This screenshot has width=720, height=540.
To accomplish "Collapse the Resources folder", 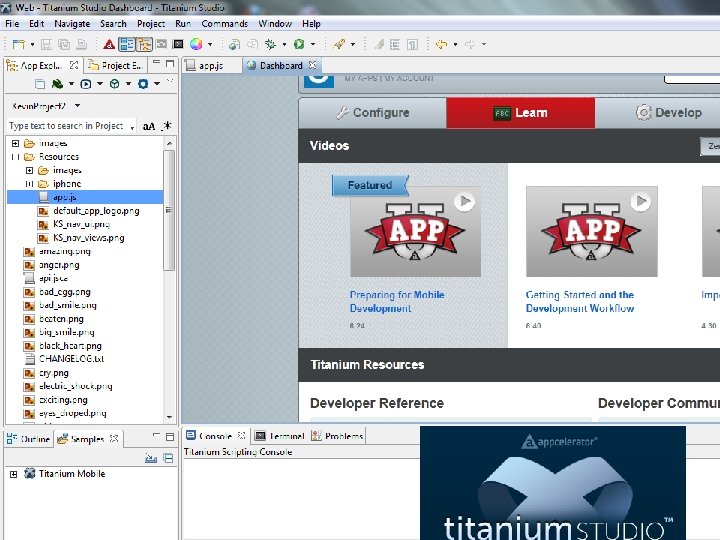I will click(x=16, y=157).
